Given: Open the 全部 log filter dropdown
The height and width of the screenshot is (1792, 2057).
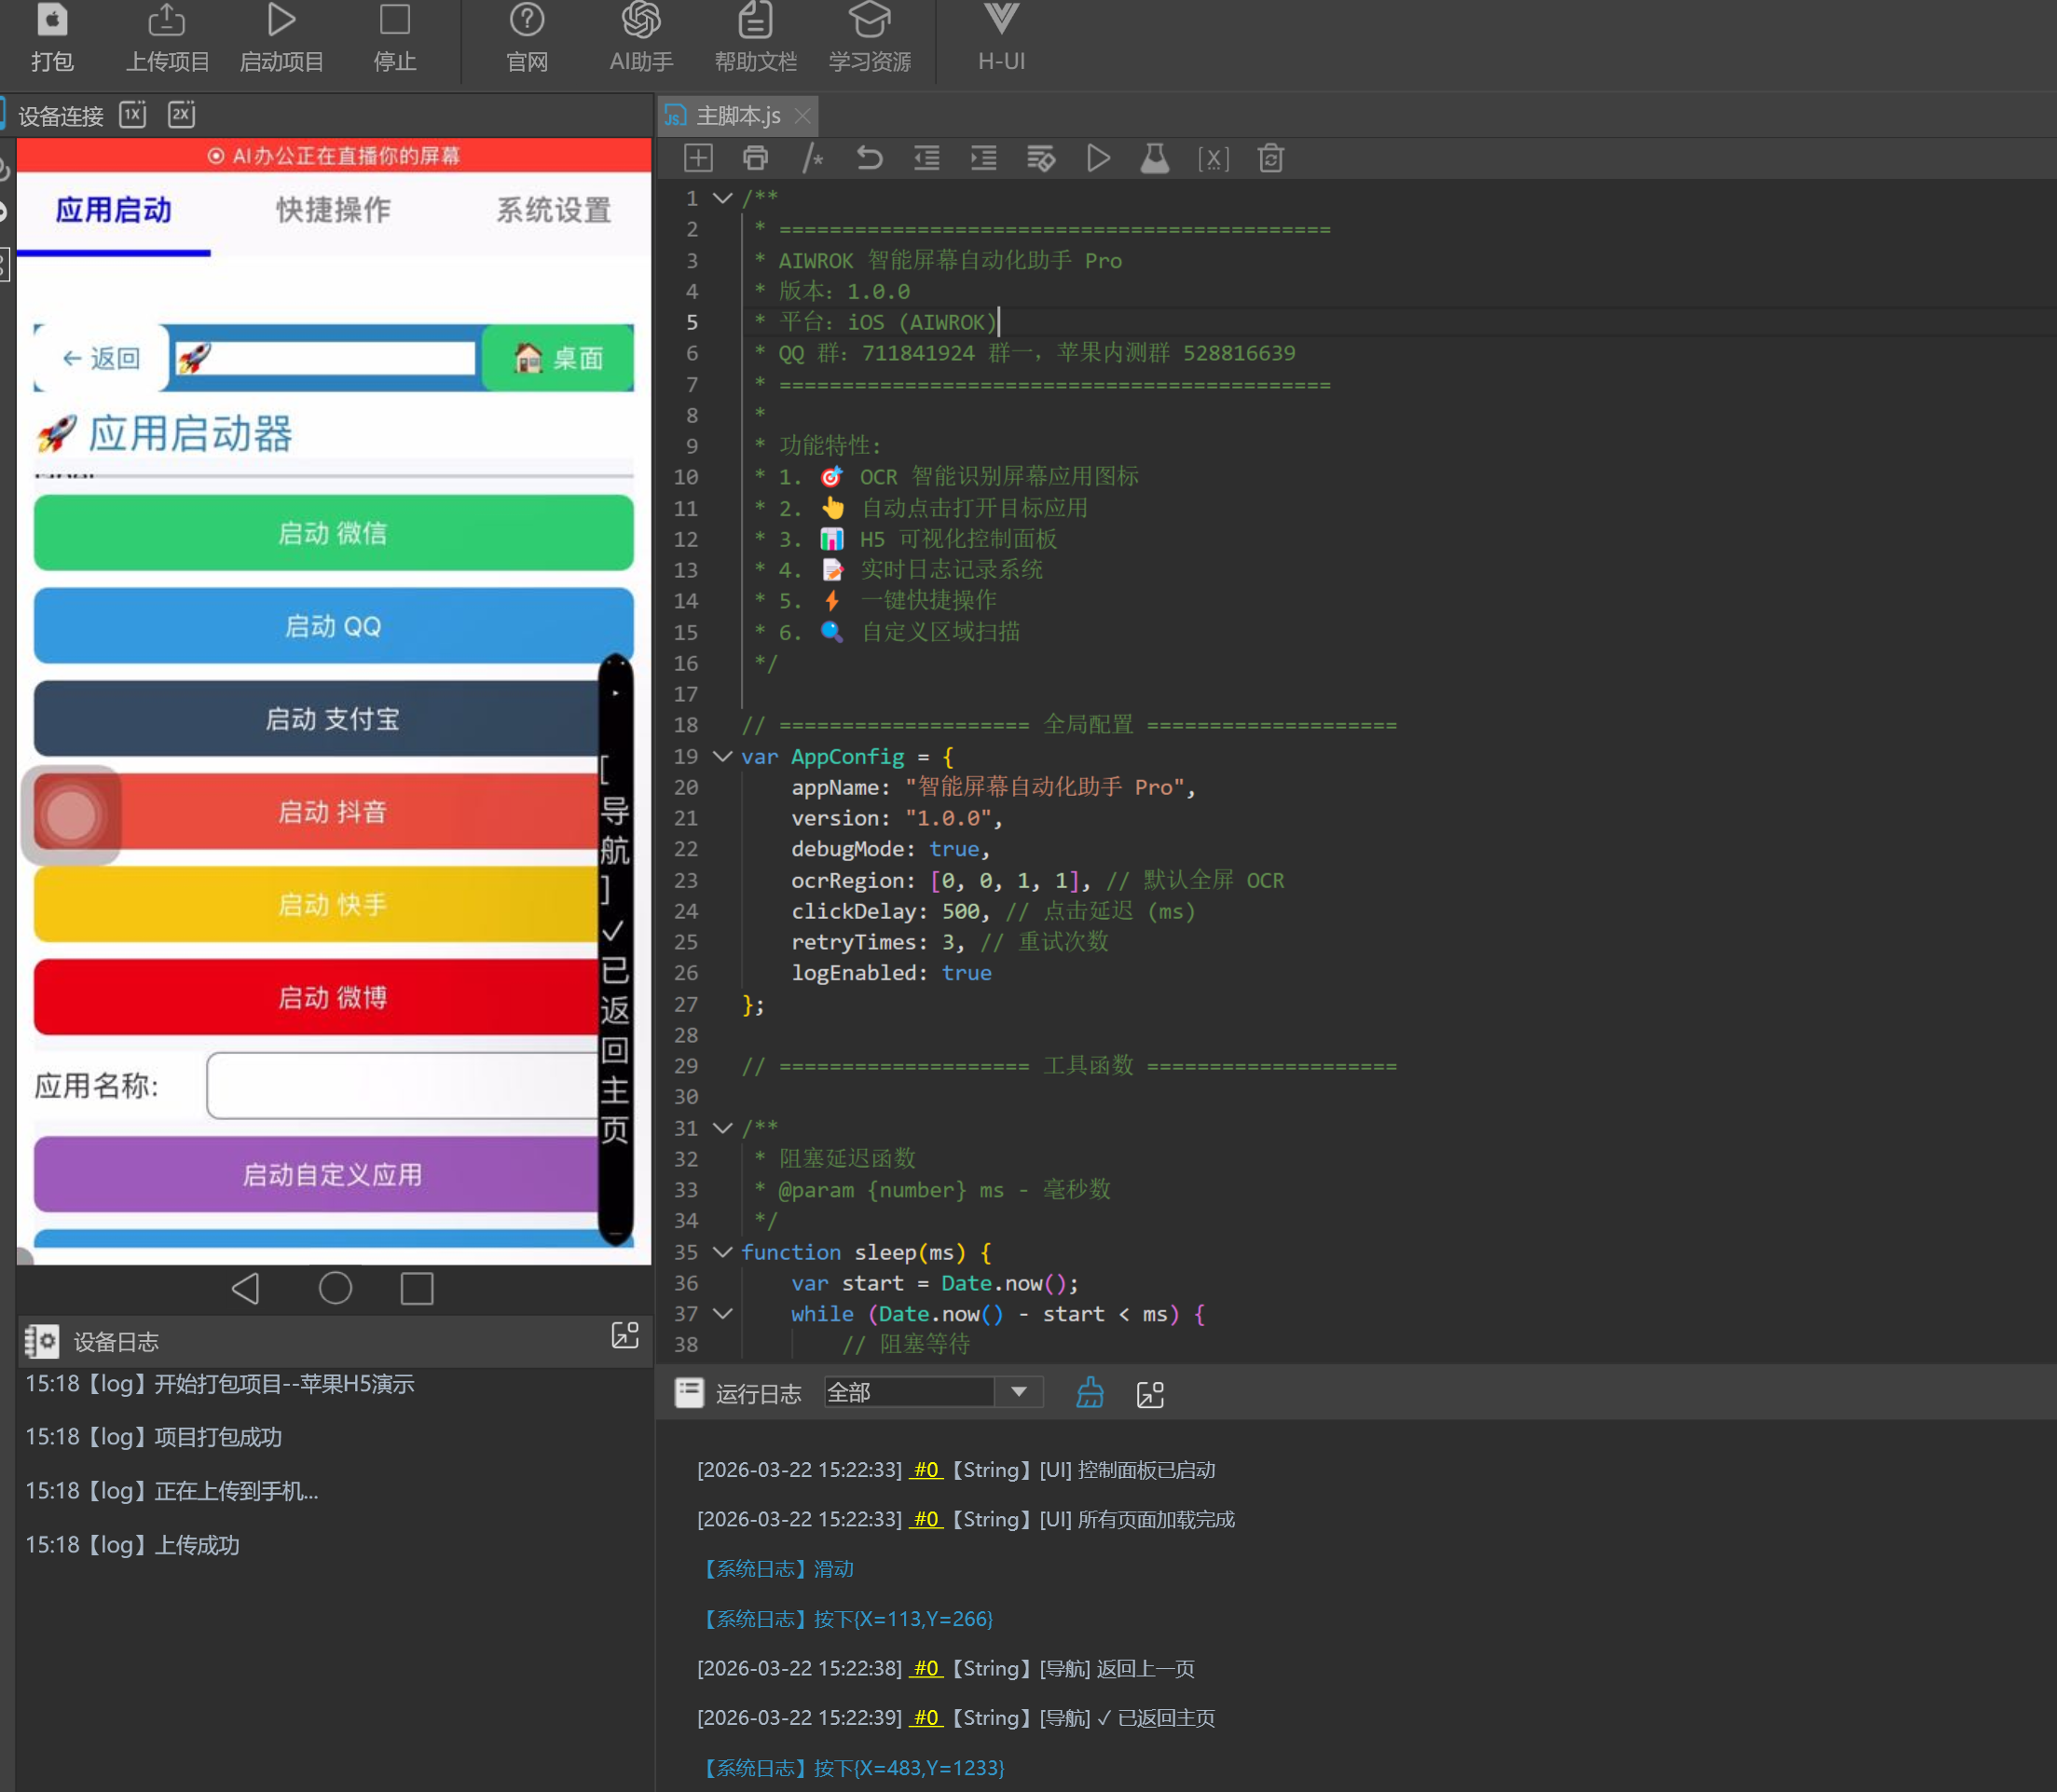Looking at the screenshot, I should coord(1018,1392).
